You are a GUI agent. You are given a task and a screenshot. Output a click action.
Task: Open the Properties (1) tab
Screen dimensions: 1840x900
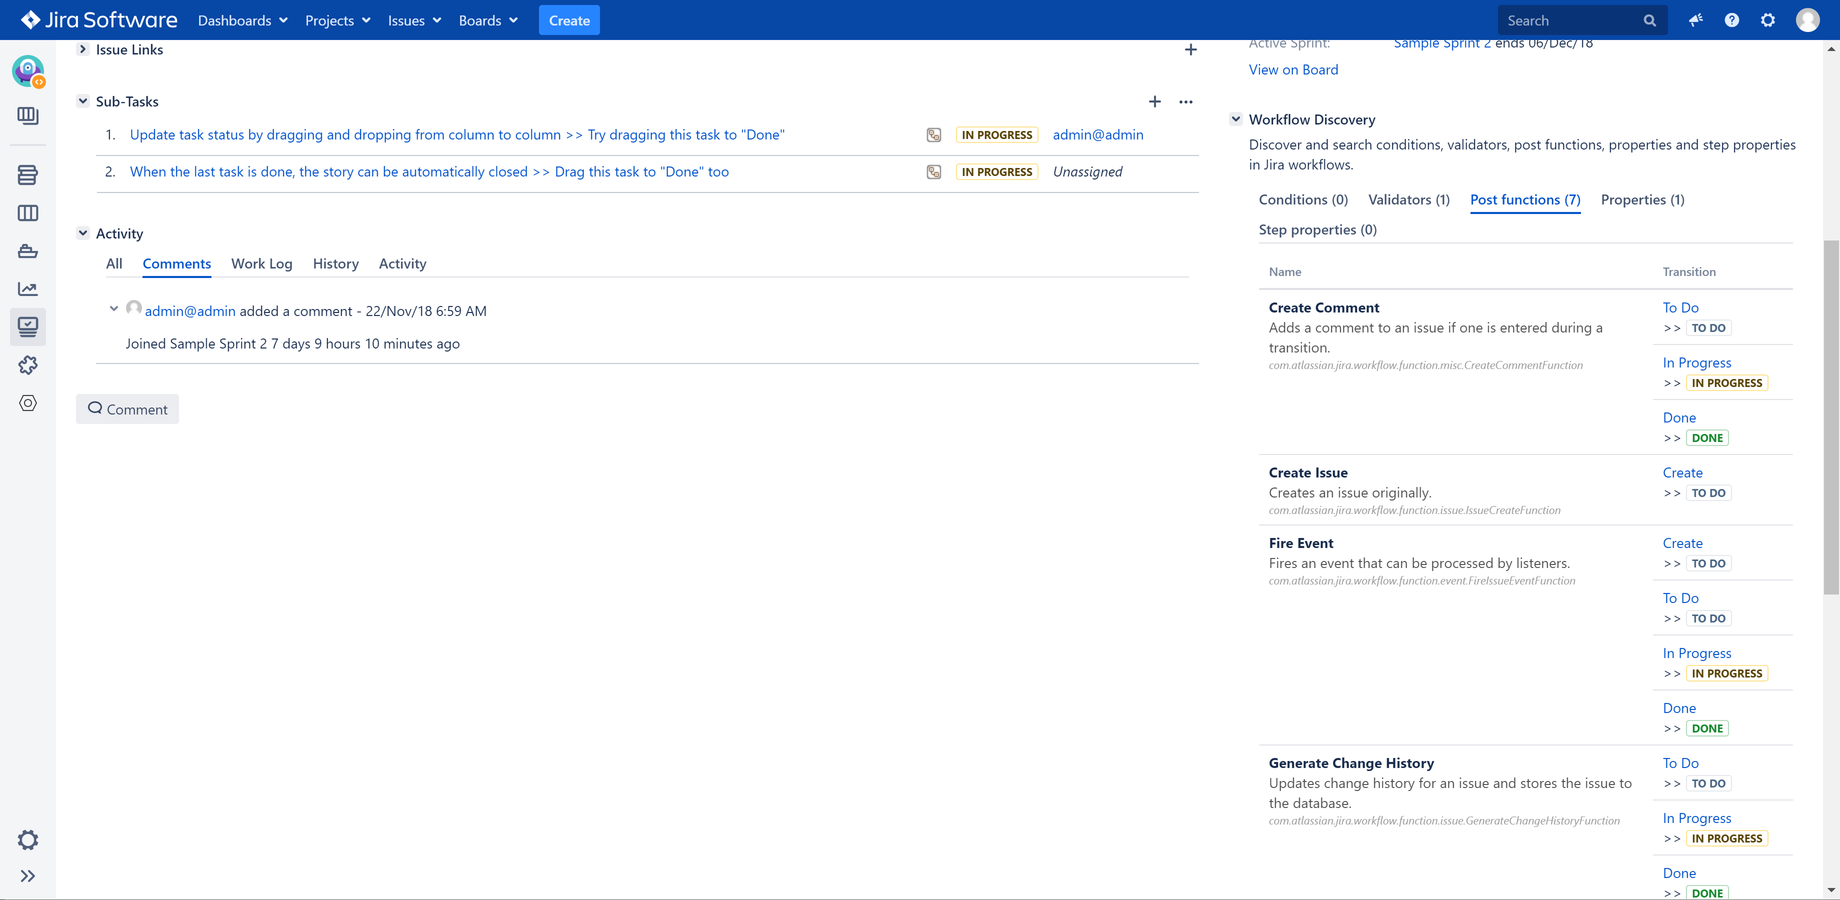(x=1643, y=200)
